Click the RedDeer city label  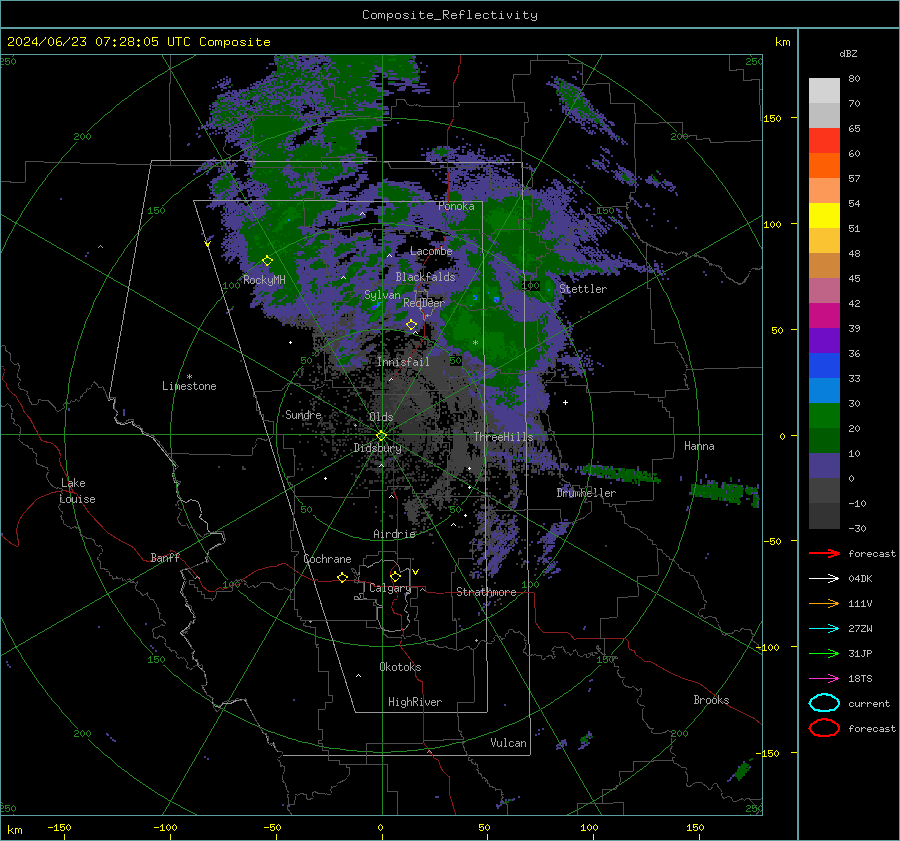pyautogui.click(x=424, y=303)
